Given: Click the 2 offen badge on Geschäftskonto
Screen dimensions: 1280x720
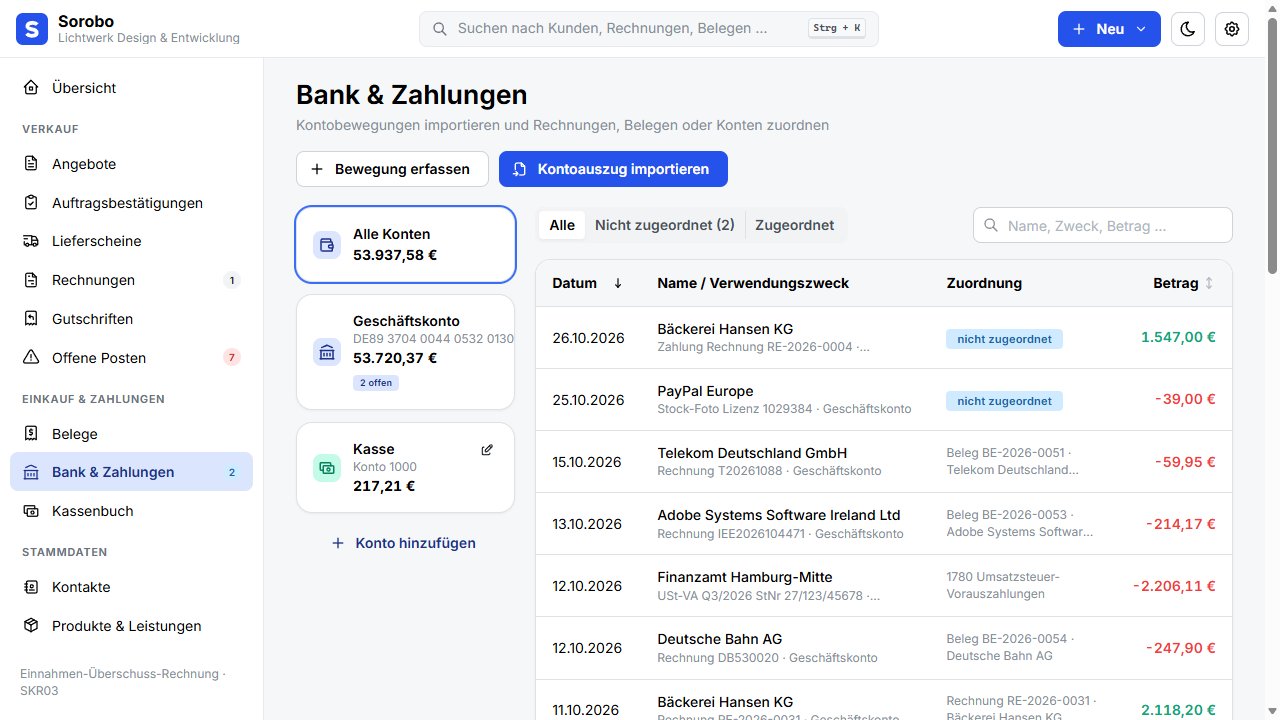Looking at the screenshot, I should pos(376,383).
